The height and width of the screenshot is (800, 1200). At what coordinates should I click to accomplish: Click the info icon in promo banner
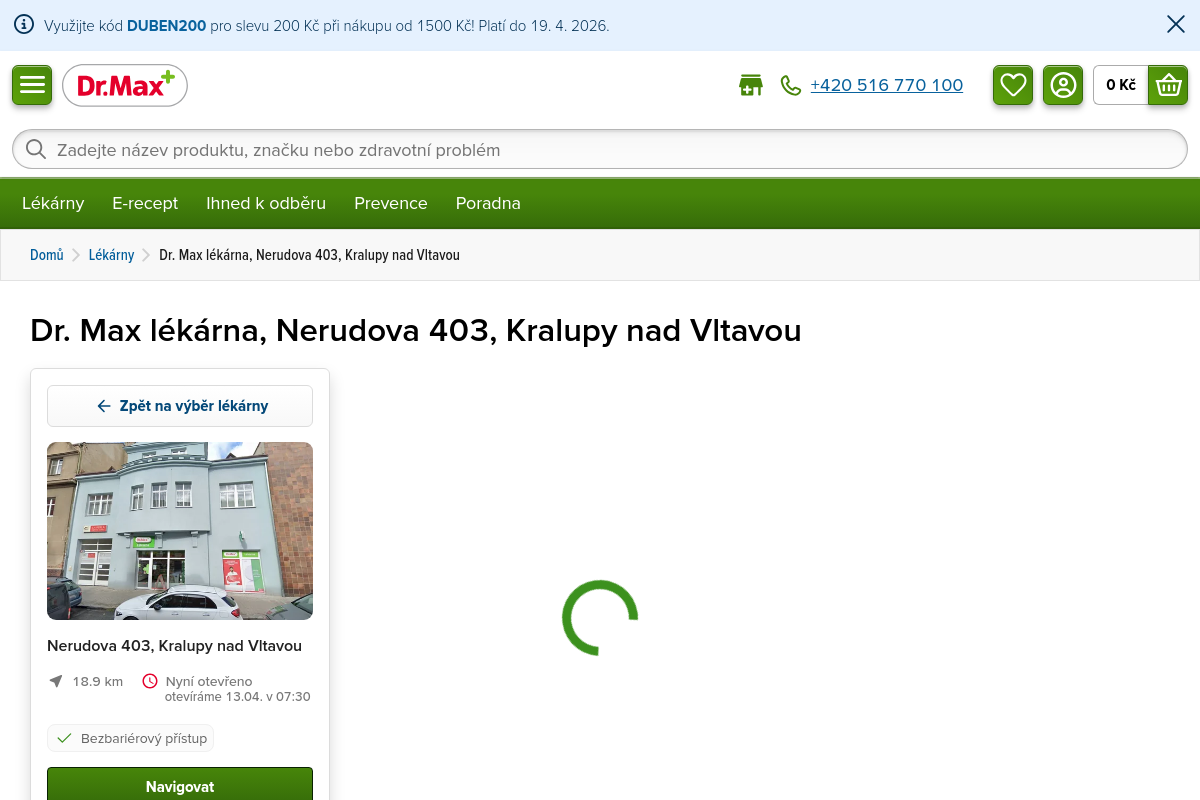[24, 25]
